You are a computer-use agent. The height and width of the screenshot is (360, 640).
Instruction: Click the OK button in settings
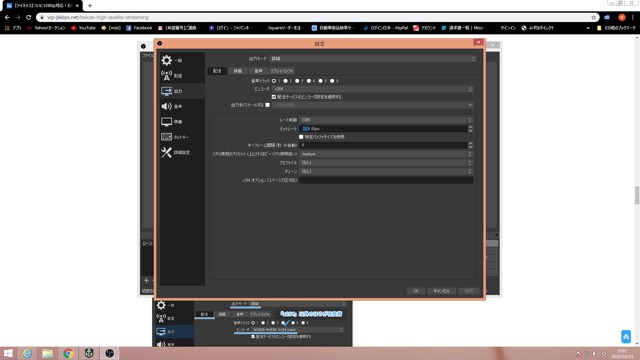tap(416, 291)
